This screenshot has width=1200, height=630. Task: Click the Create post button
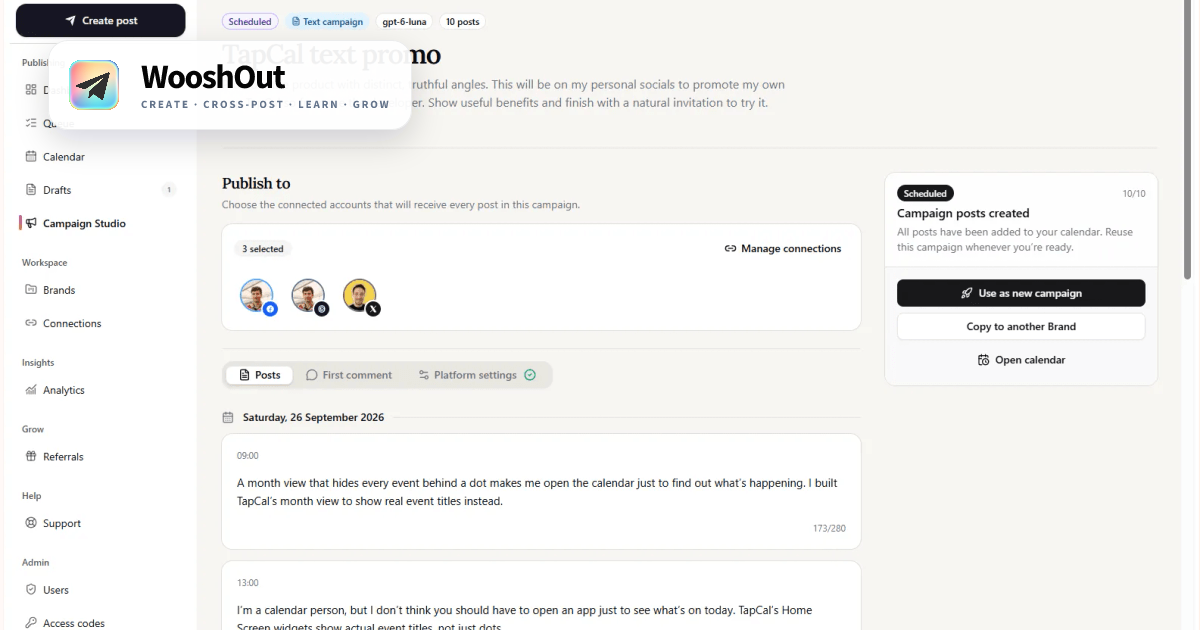(x=101, y=20)
